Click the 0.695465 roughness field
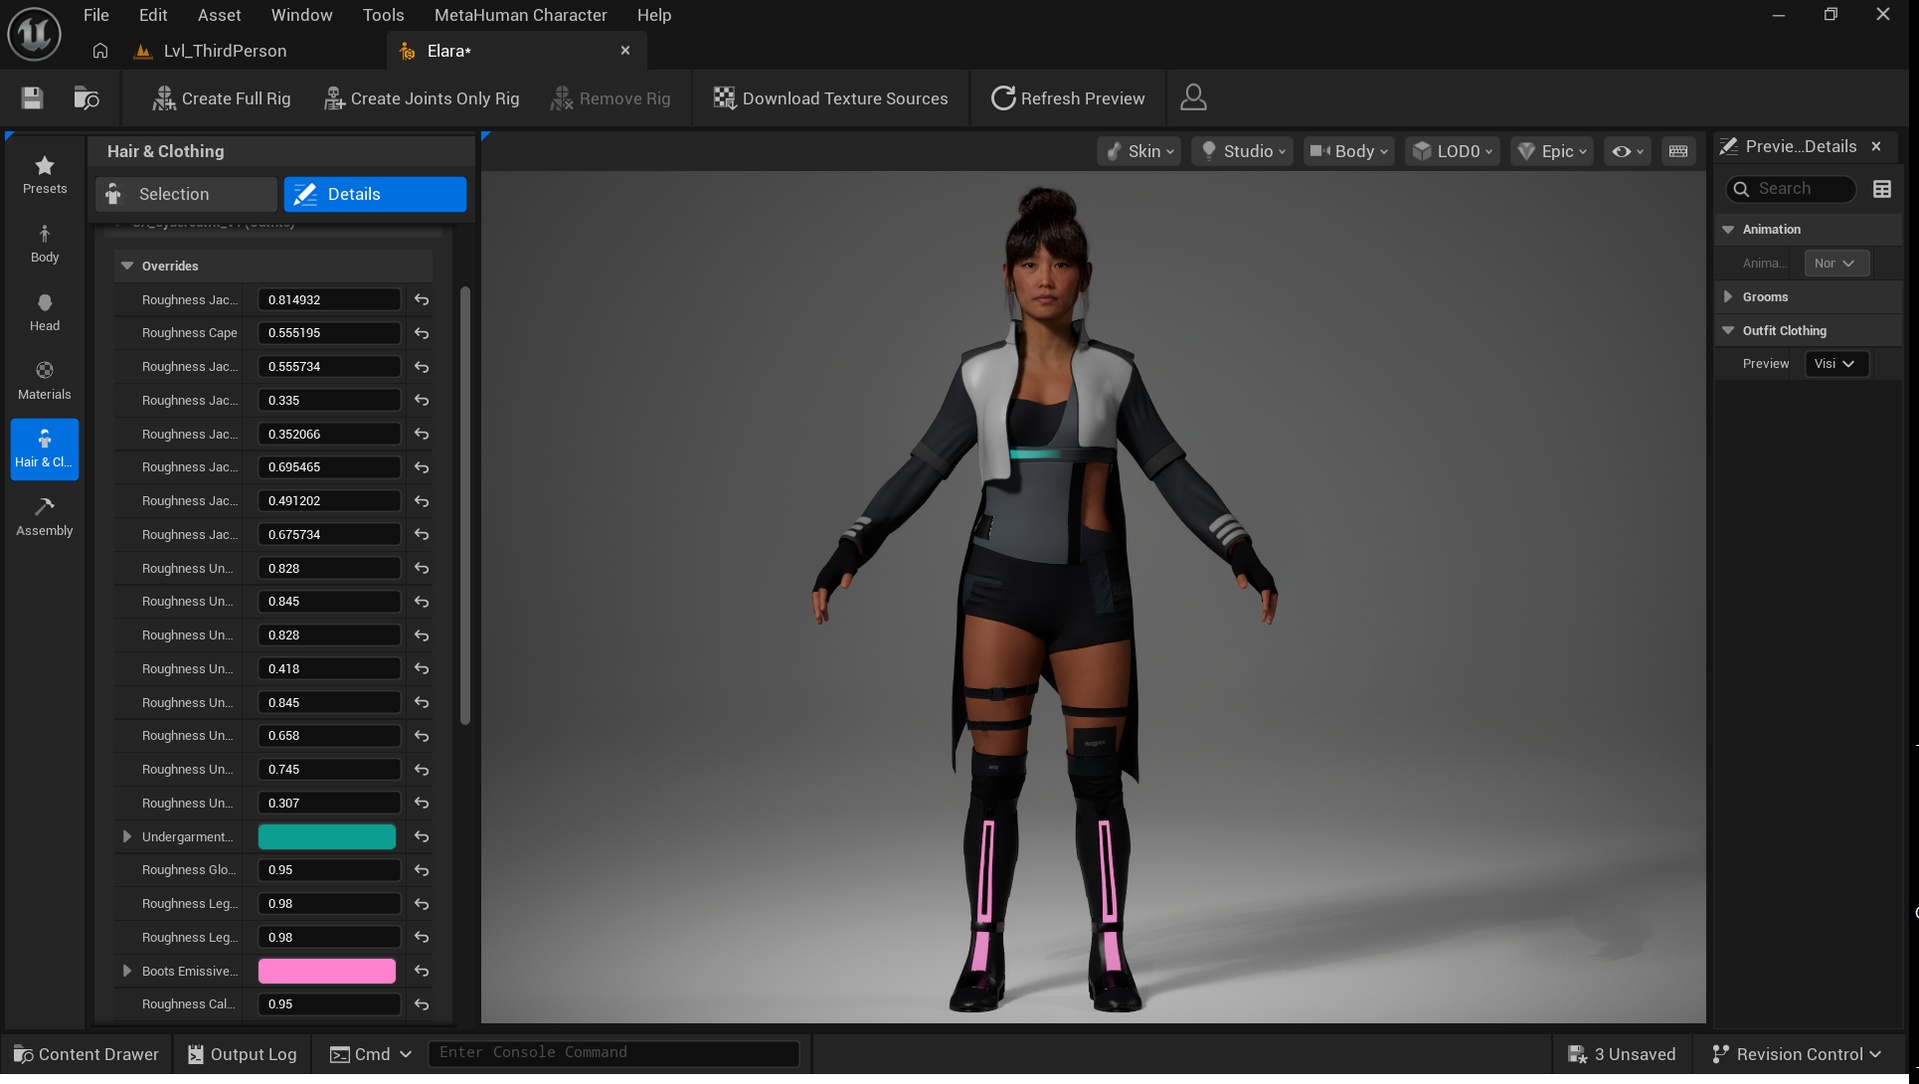 [x=329, y=467]
